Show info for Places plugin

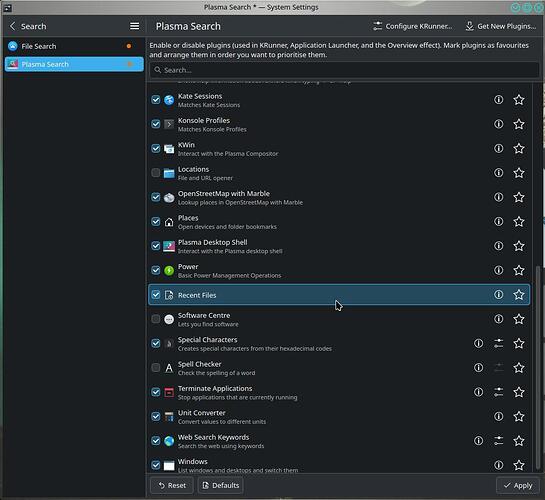pyautogui.click(x=498, y=221)
